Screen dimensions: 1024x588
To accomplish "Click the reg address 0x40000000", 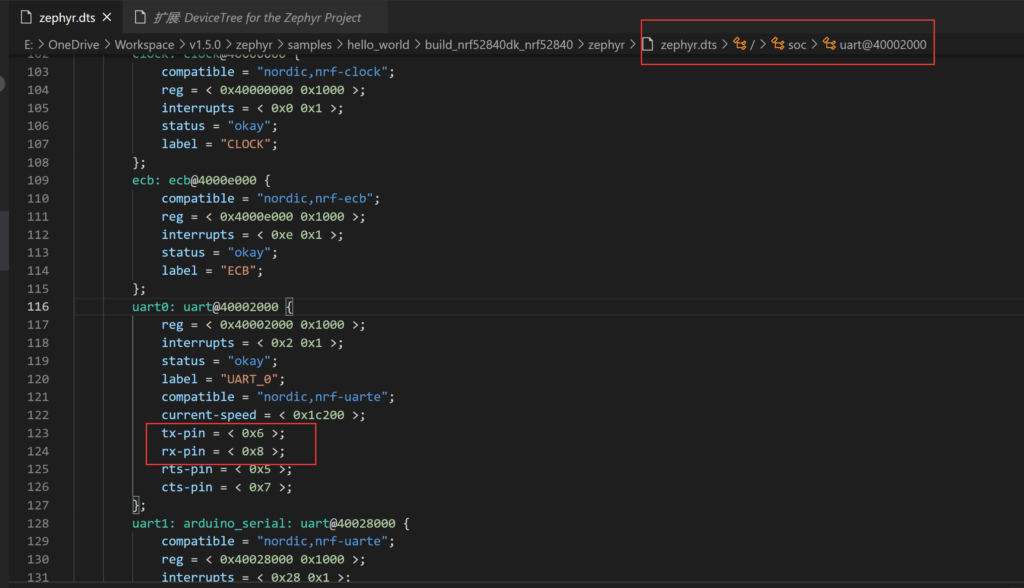I will [x=256, y=90].
